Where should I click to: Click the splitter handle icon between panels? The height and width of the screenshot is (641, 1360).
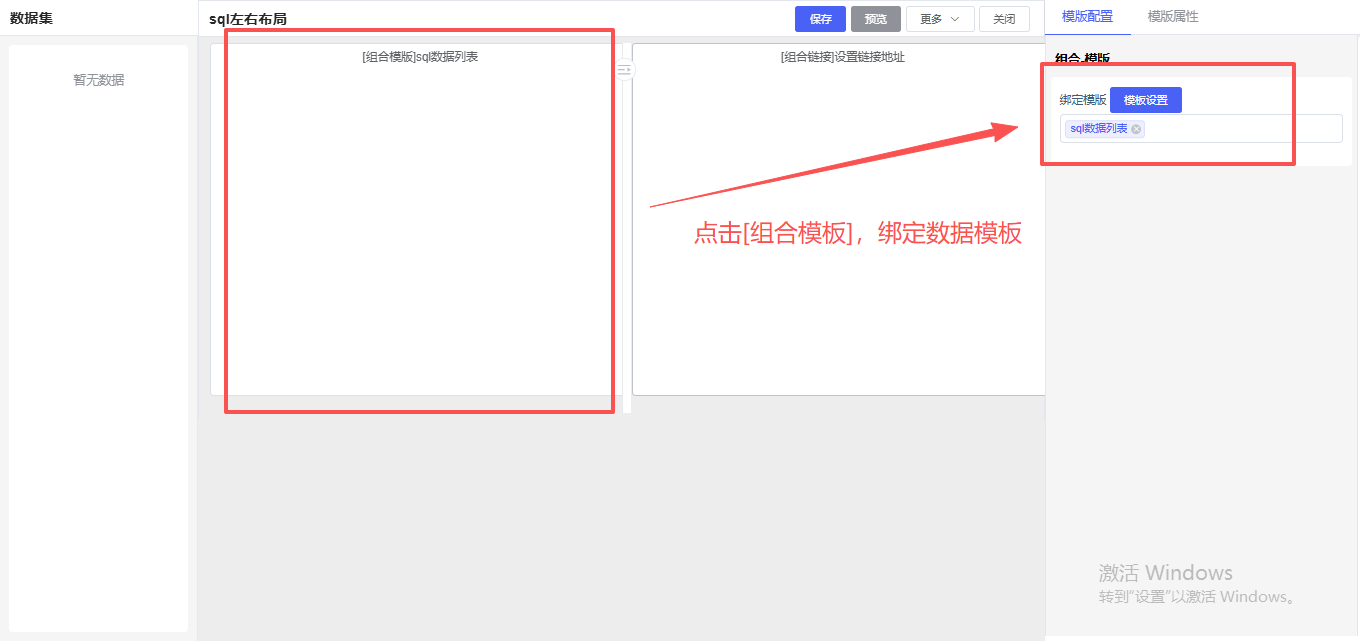pos(624,70)
